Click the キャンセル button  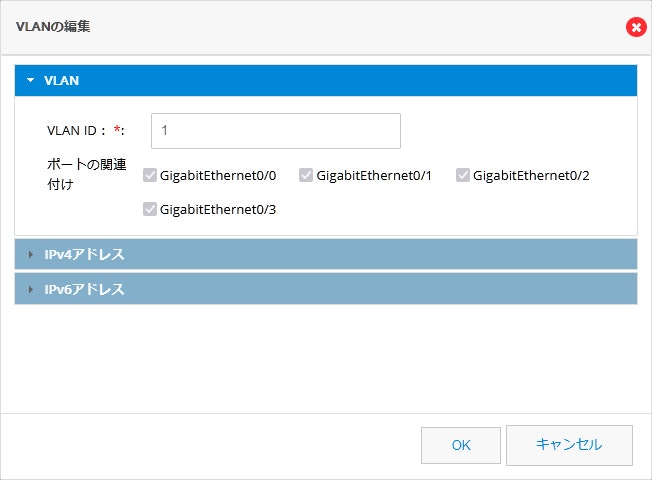(569, 445)
